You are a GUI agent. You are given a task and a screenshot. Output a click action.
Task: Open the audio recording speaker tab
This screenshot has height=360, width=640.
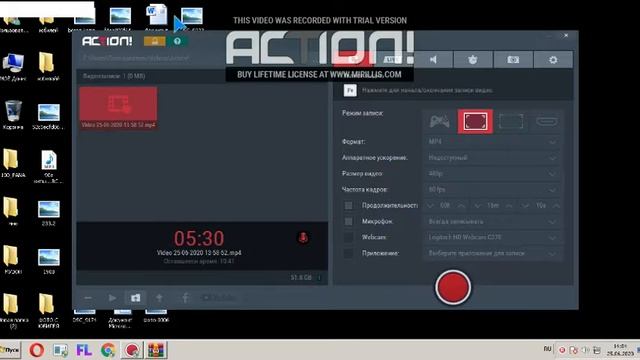pyautogui.click(x=433, y=60)
